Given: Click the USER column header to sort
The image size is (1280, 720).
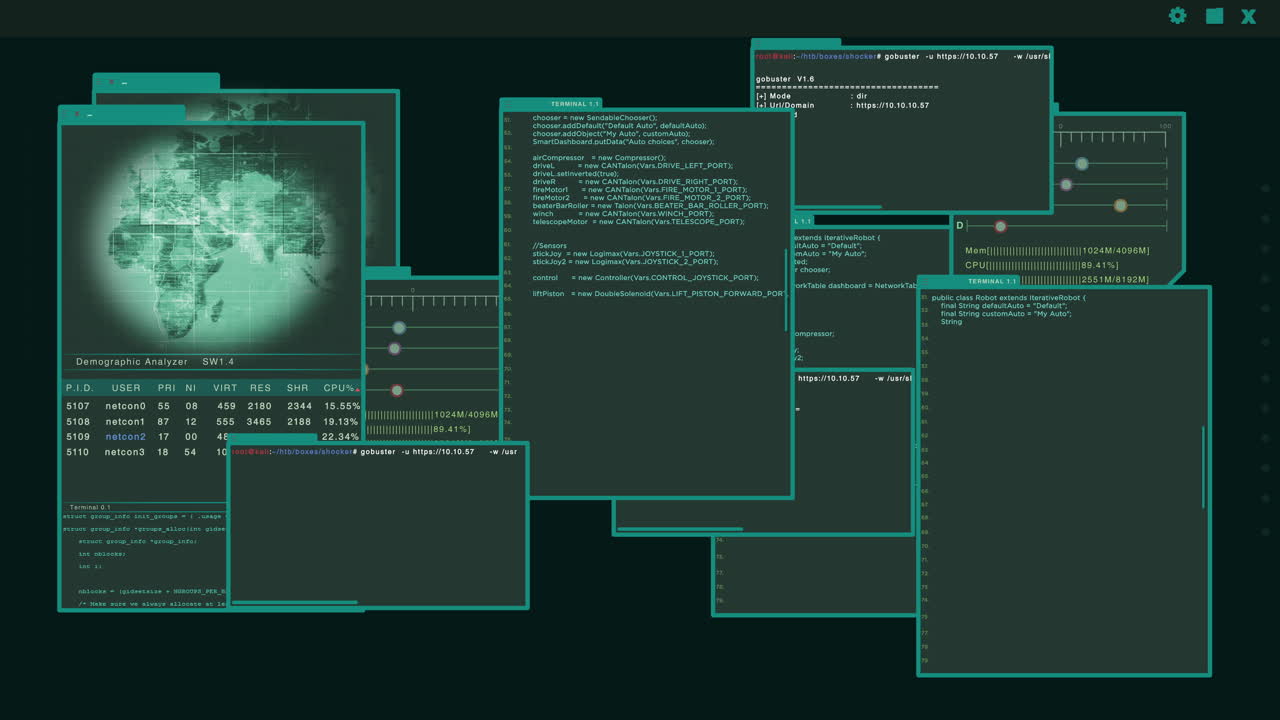Looking at the screenshot, I should (124, 388).
